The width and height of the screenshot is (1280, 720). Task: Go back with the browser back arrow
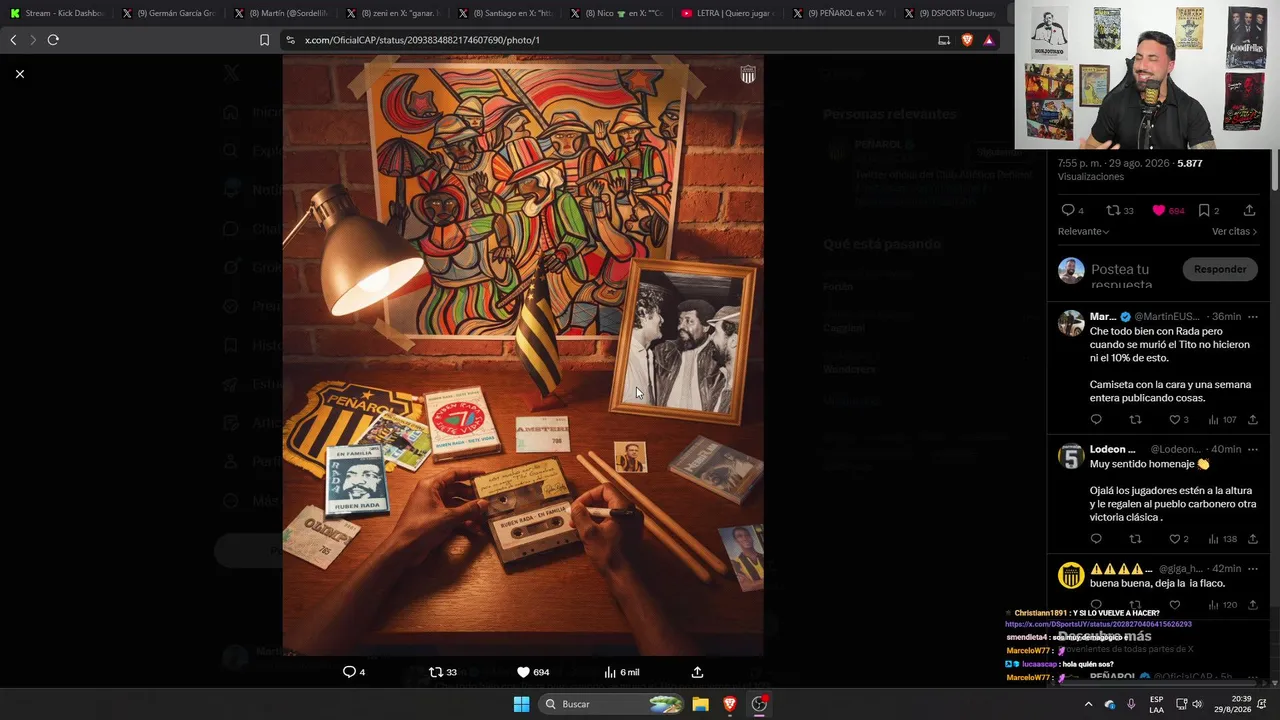pos(13,40)
